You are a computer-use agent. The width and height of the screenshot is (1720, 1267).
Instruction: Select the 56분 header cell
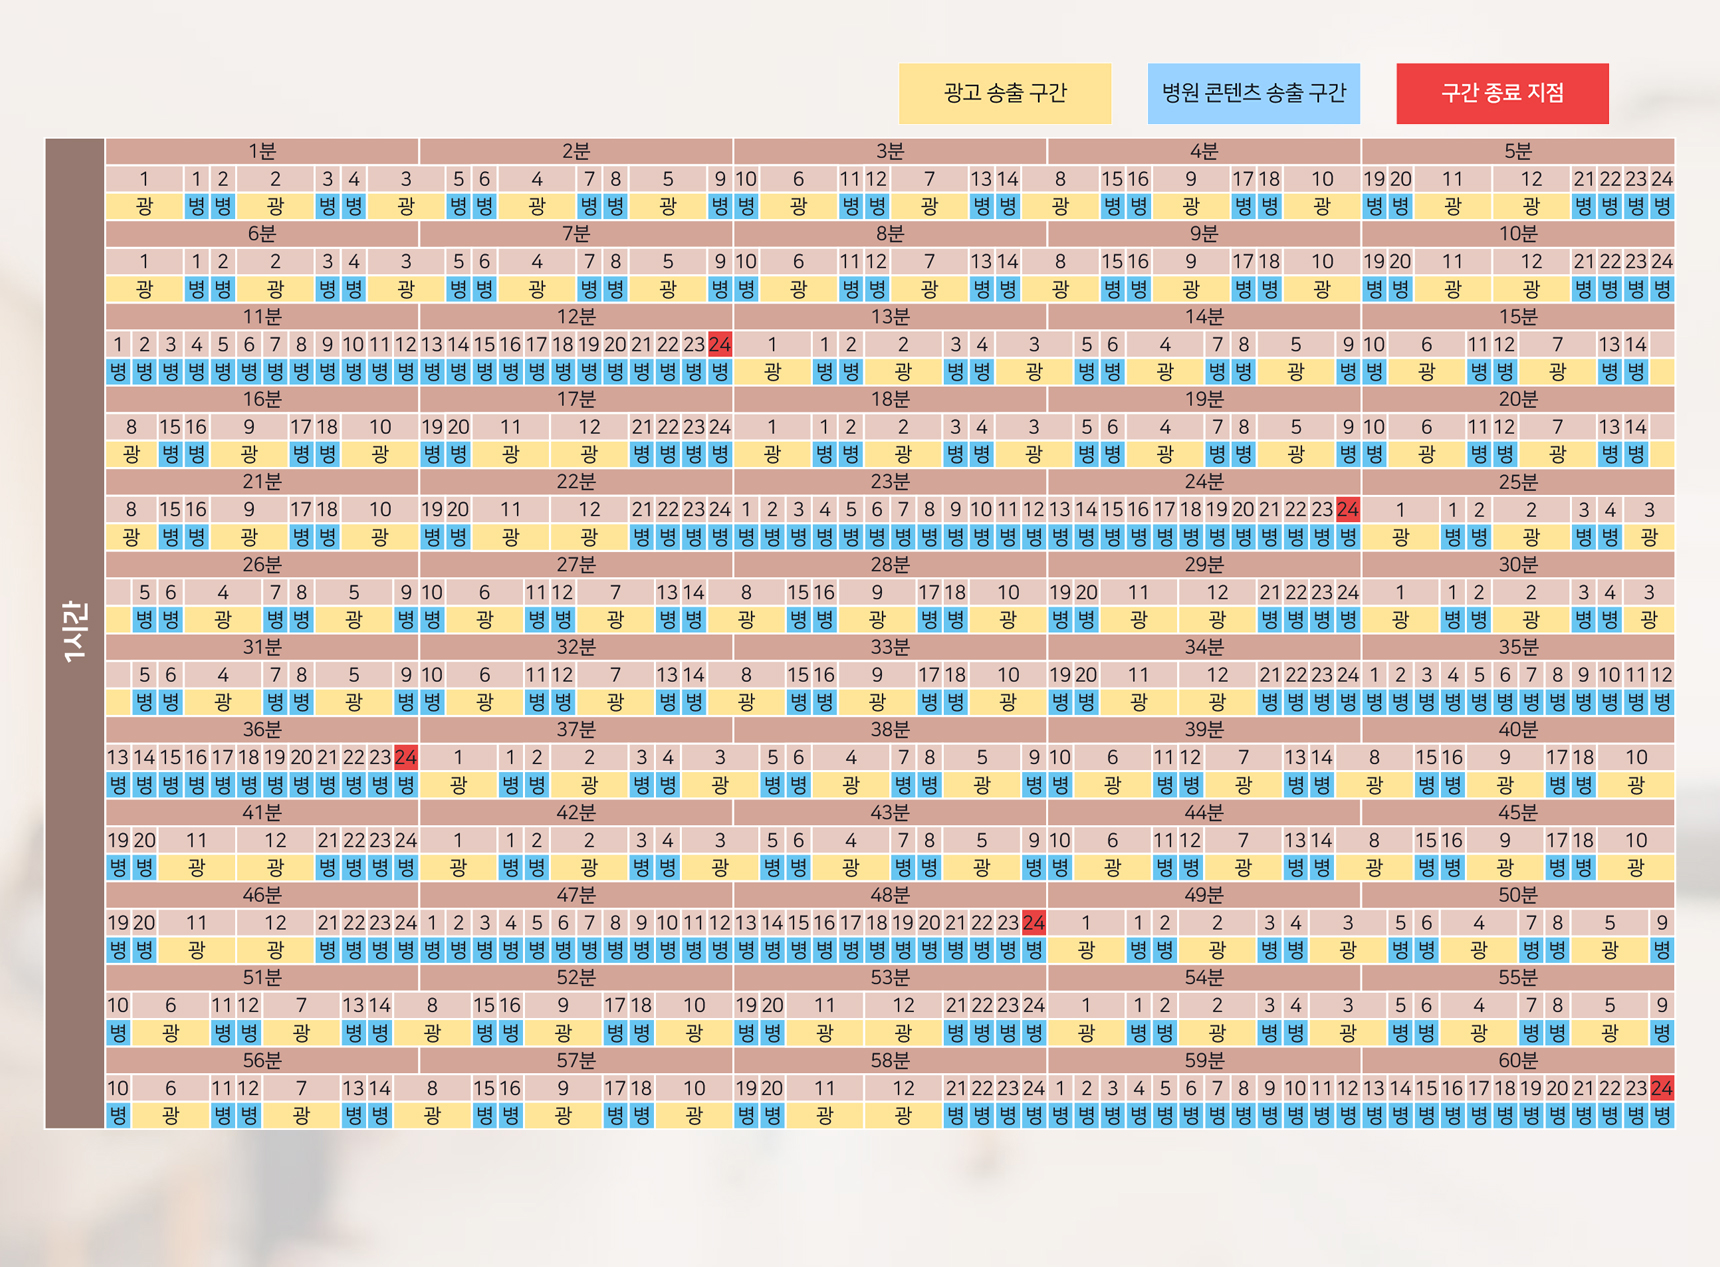(x=262, y=1060)
